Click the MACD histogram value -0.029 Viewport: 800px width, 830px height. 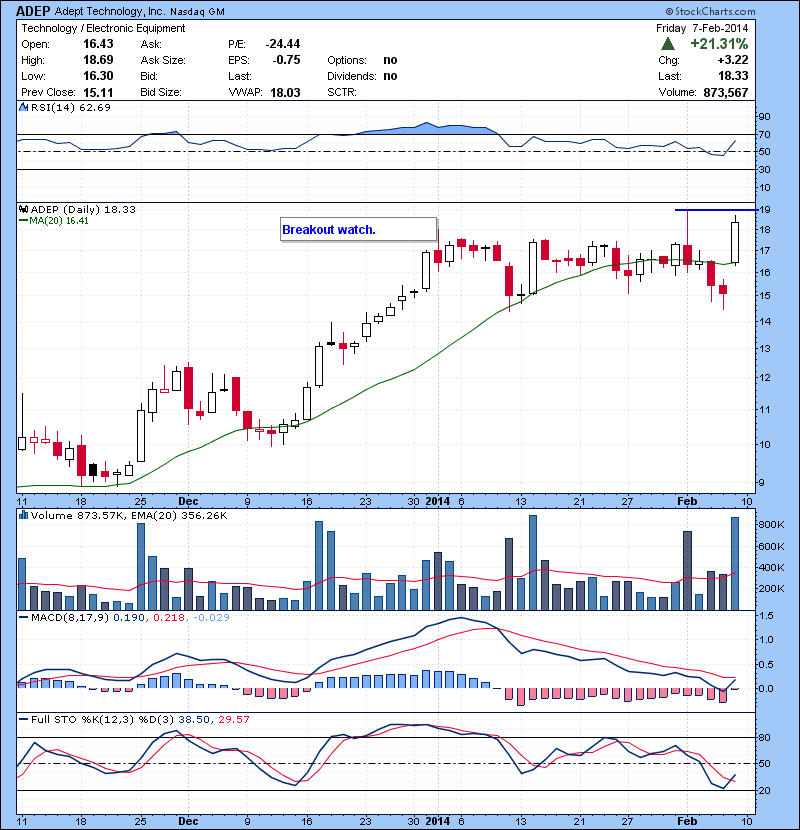pos(211,617)
